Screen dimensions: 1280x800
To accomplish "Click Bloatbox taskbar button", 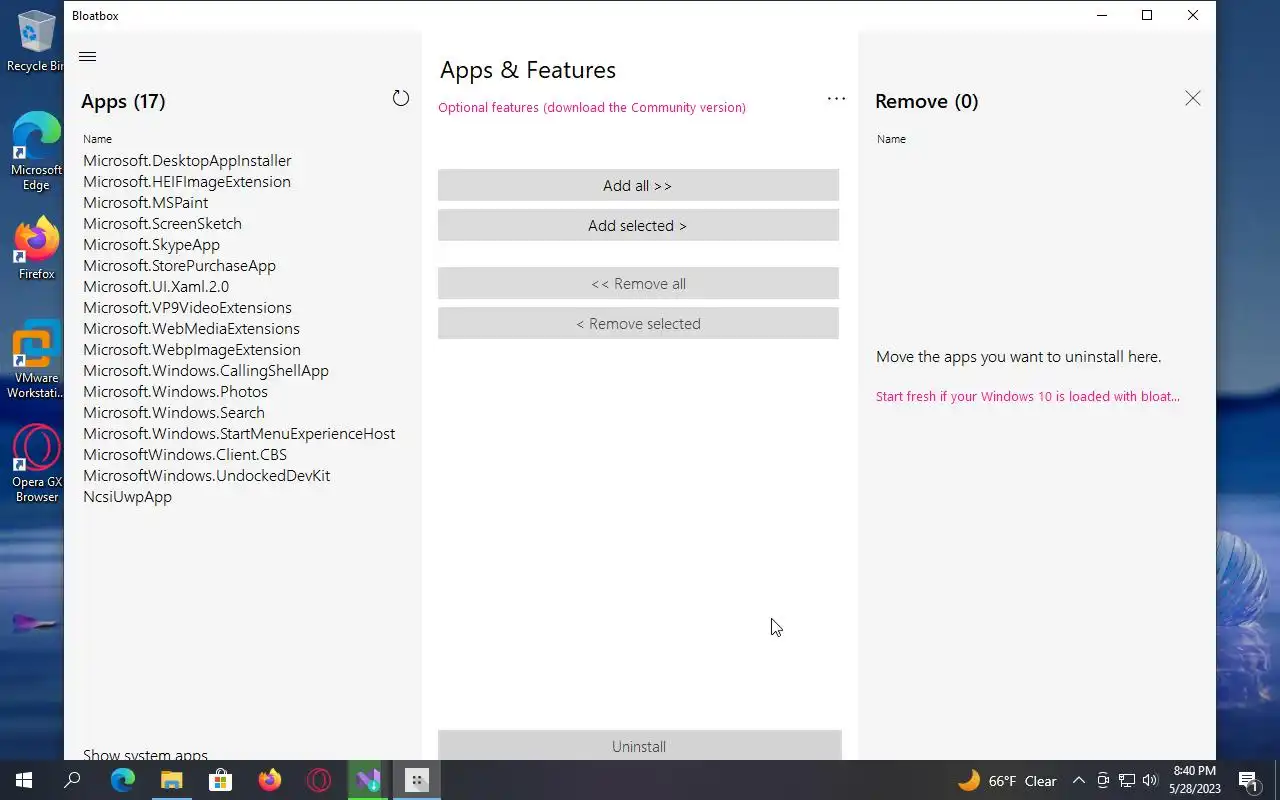I will 417,780.
